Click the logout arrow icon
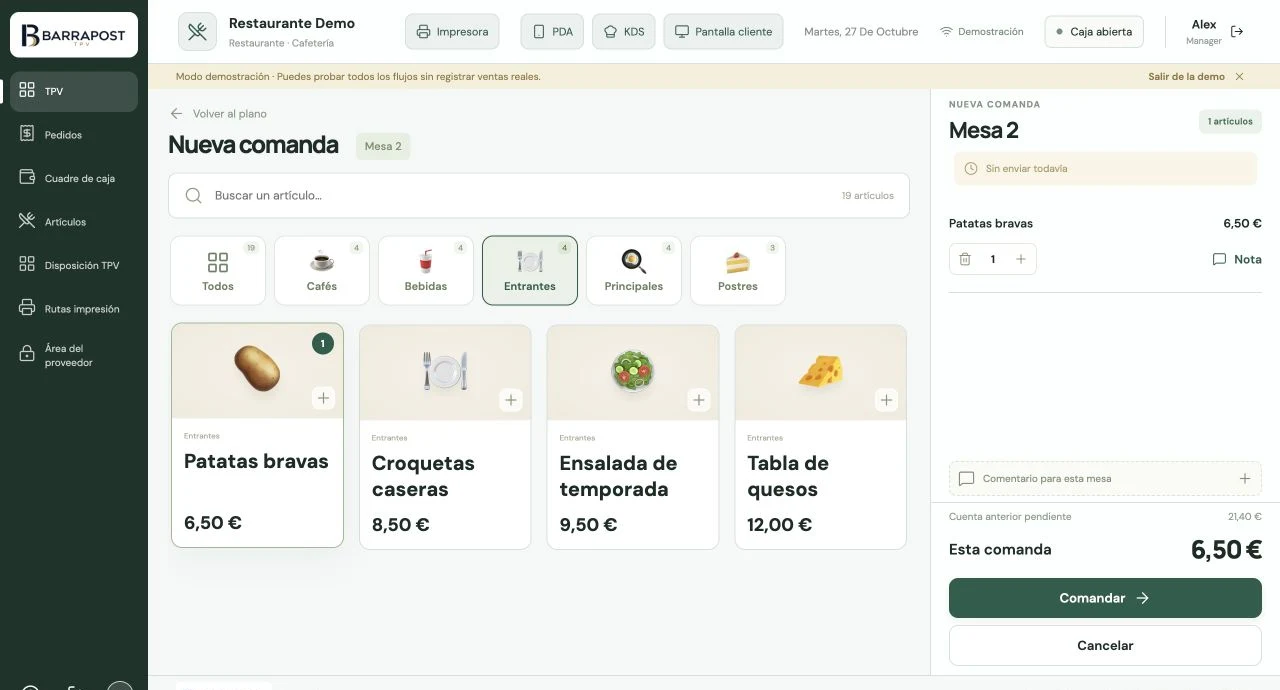Image resolution: width=1280 pixels, height=690 pixels. [1237, 32]
